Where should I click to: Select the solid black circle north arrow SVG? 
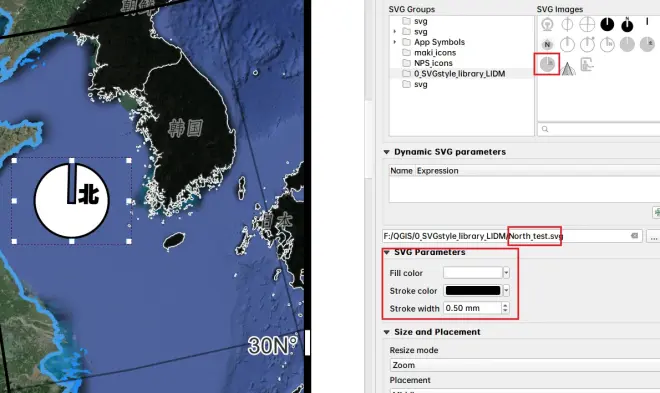click(607, 24)
